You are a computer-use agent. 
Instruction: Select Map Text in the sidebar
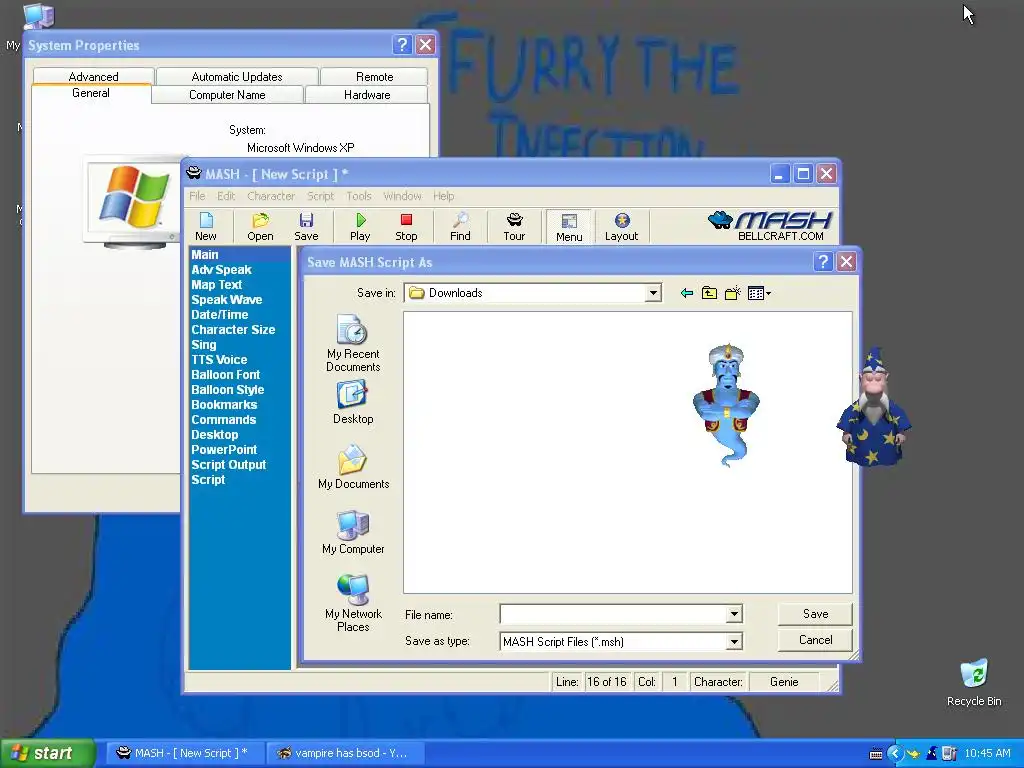[x=216, y=285]
